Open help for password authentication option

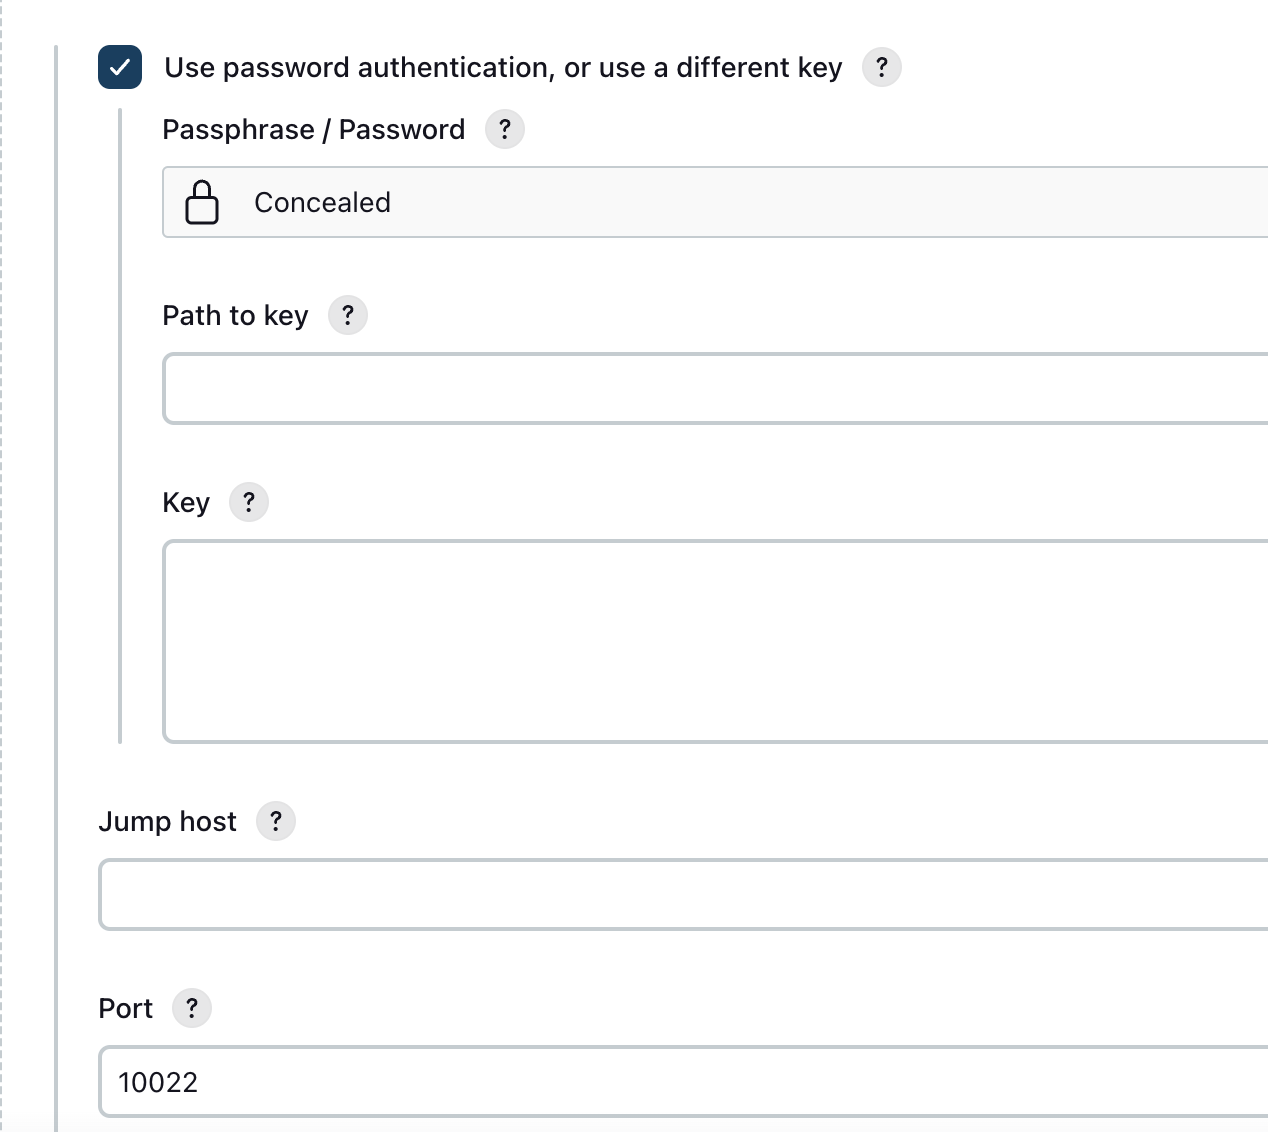pyautogui.click(x=881, y=67)
